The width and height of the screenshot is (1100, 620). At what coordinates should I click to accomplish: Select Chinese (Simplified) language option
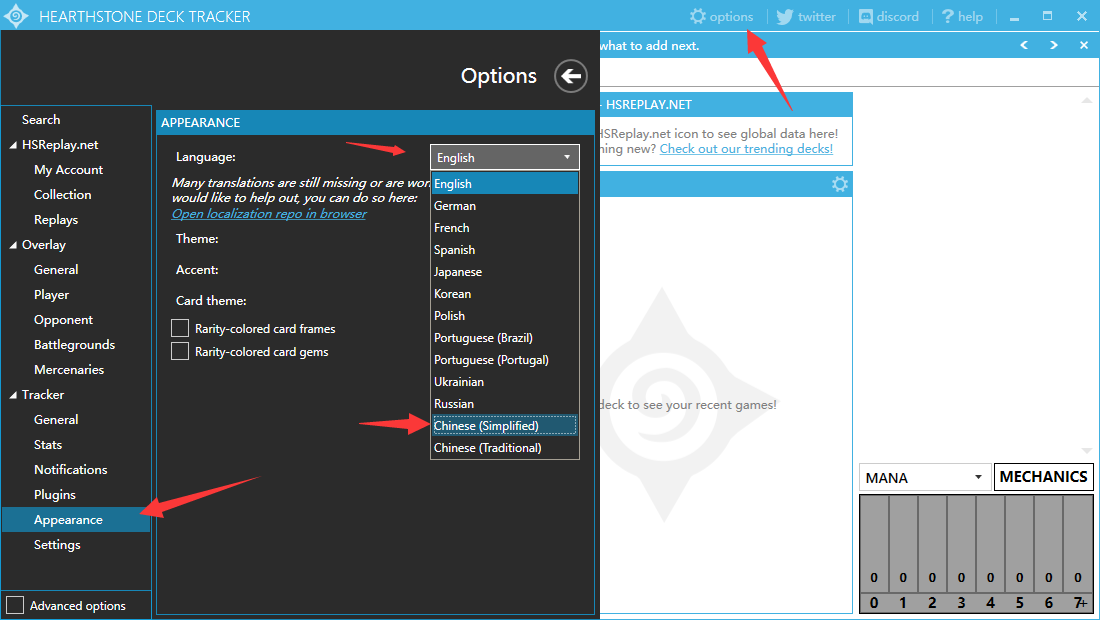[504, 426]
